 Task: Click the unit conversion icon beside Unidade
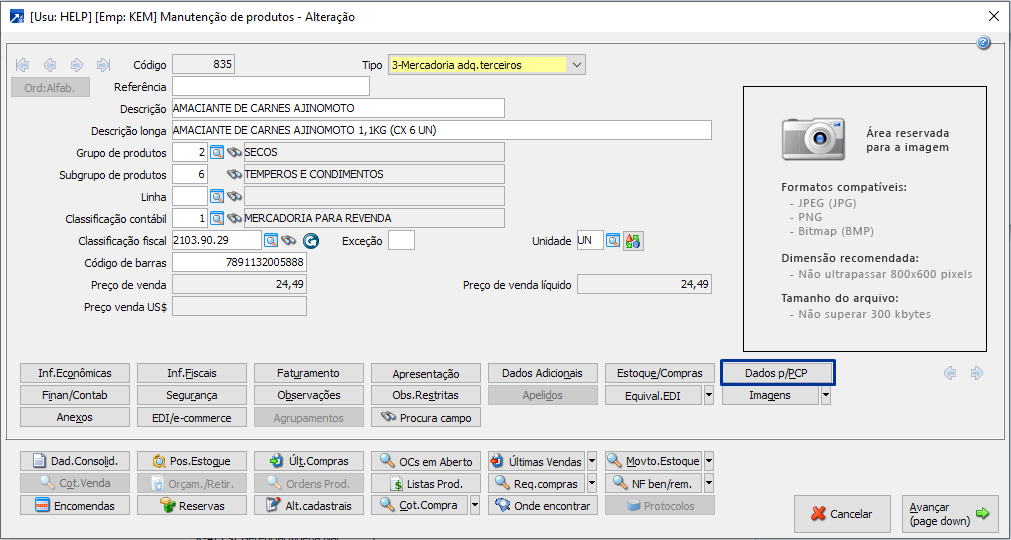[x=633, y=241]
